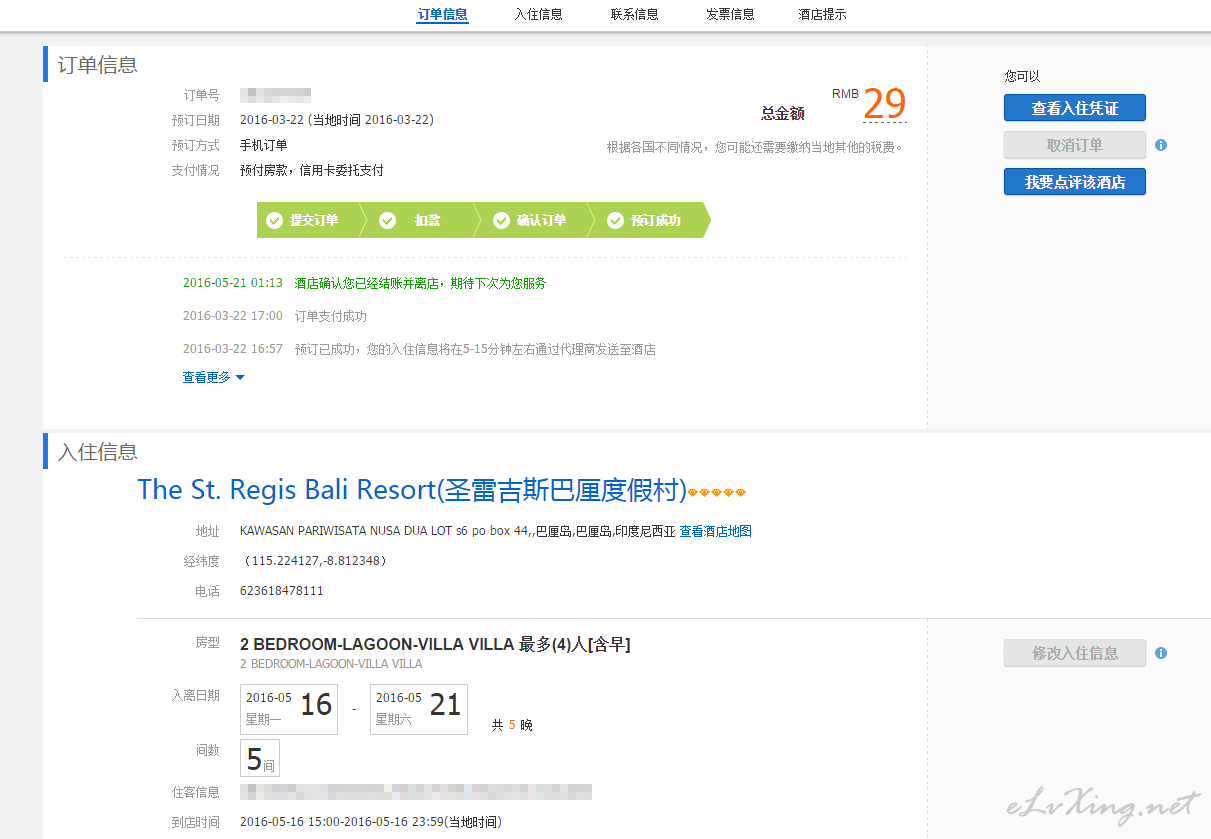Select the 酒店提示 tab
The width and height of the screenshot is (1211, 839).
click(822, 14)
